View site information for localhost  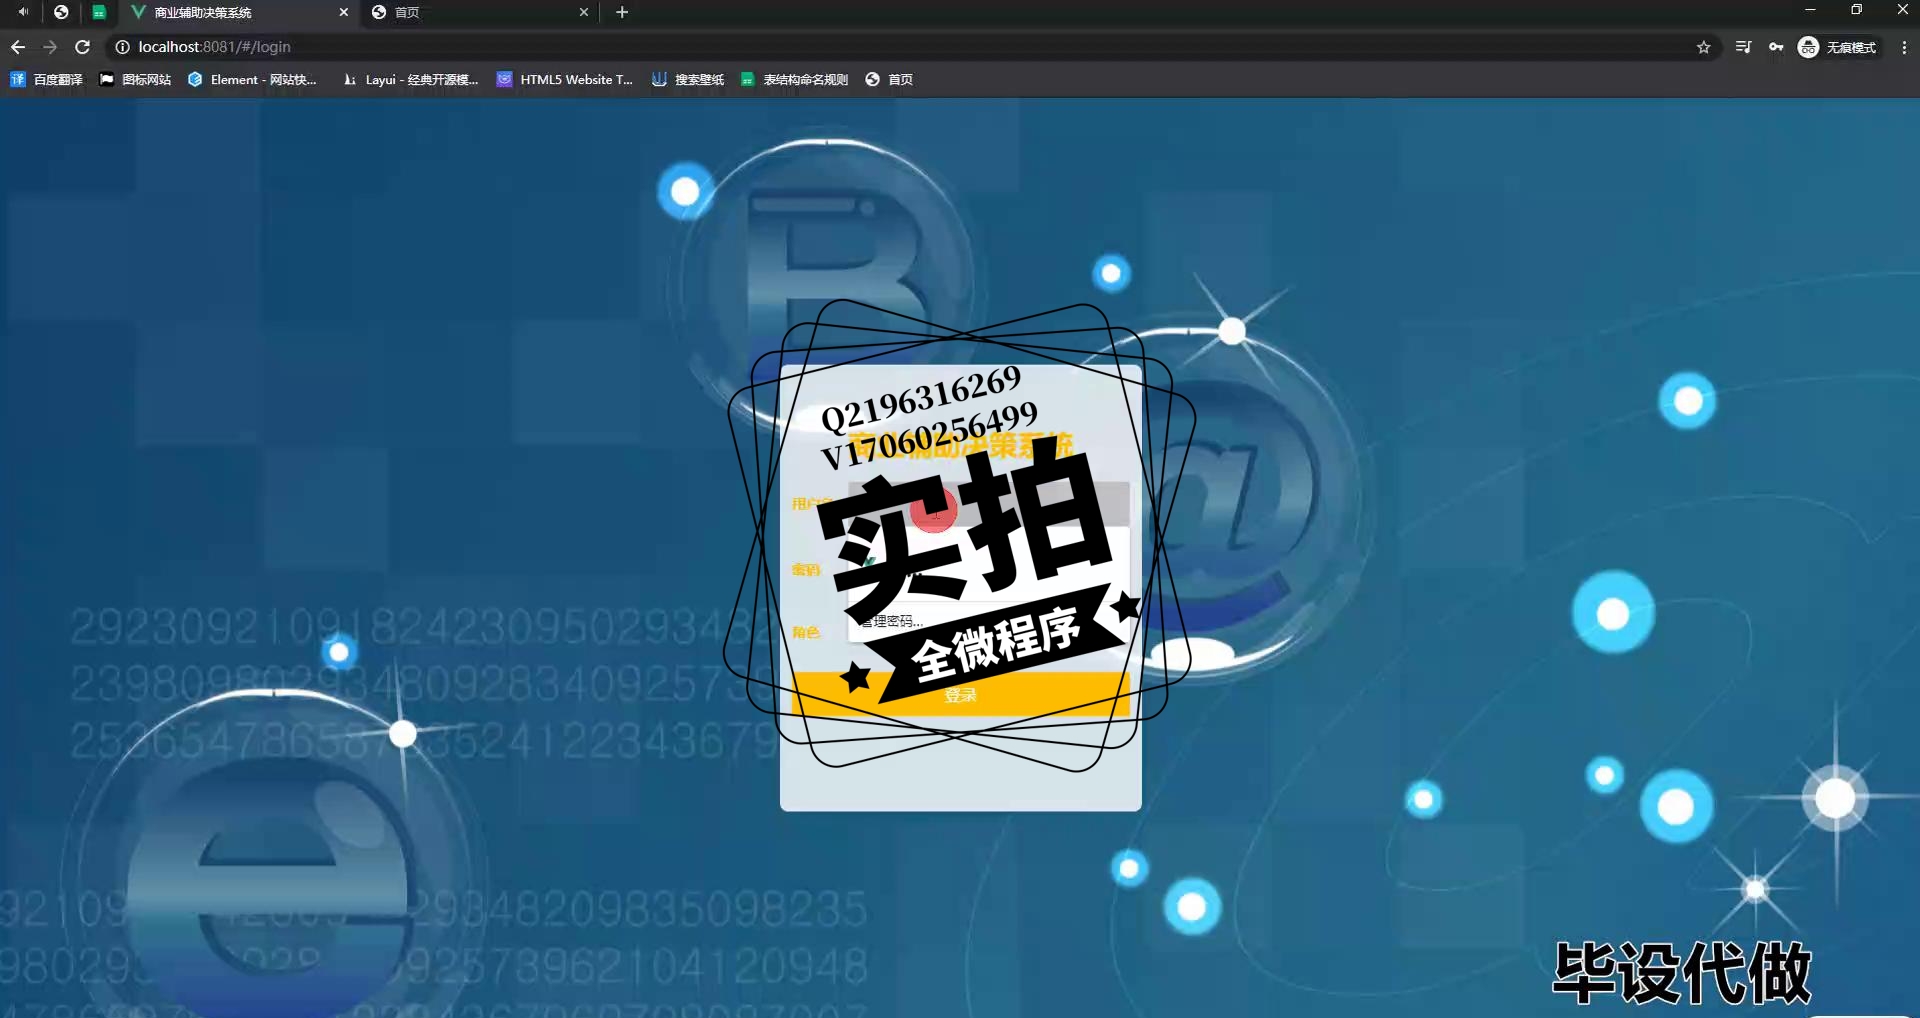(122, 47)
